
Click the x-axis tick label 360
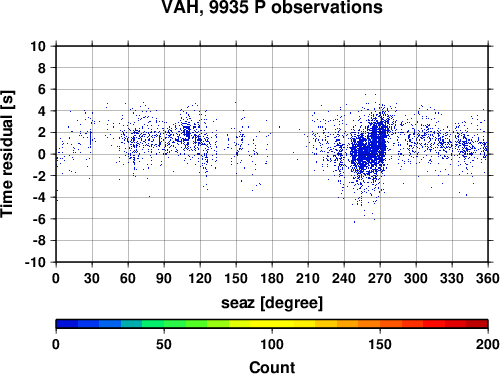point(488,278)
